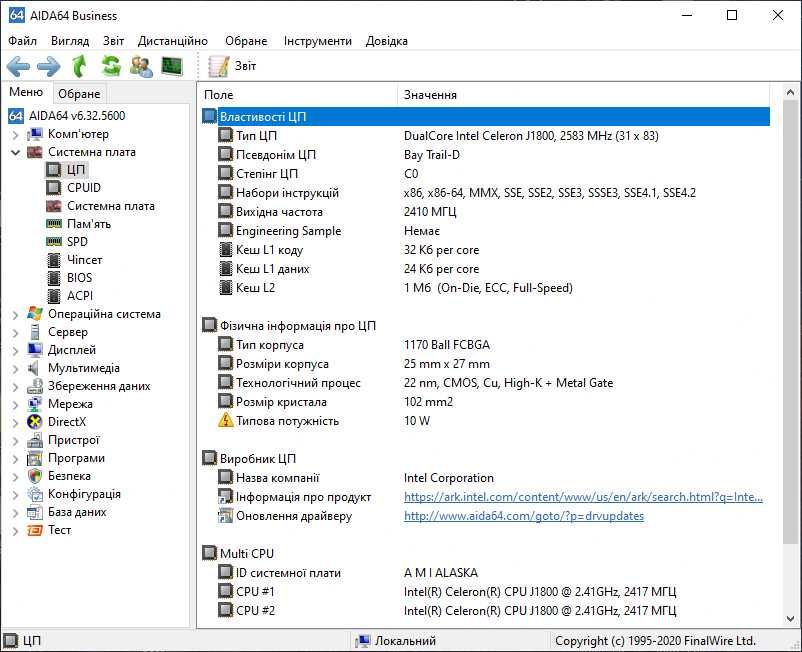Click the Конфігурація icon
Image resolution: width=802 pixels, height=652 pixels.
35,494
